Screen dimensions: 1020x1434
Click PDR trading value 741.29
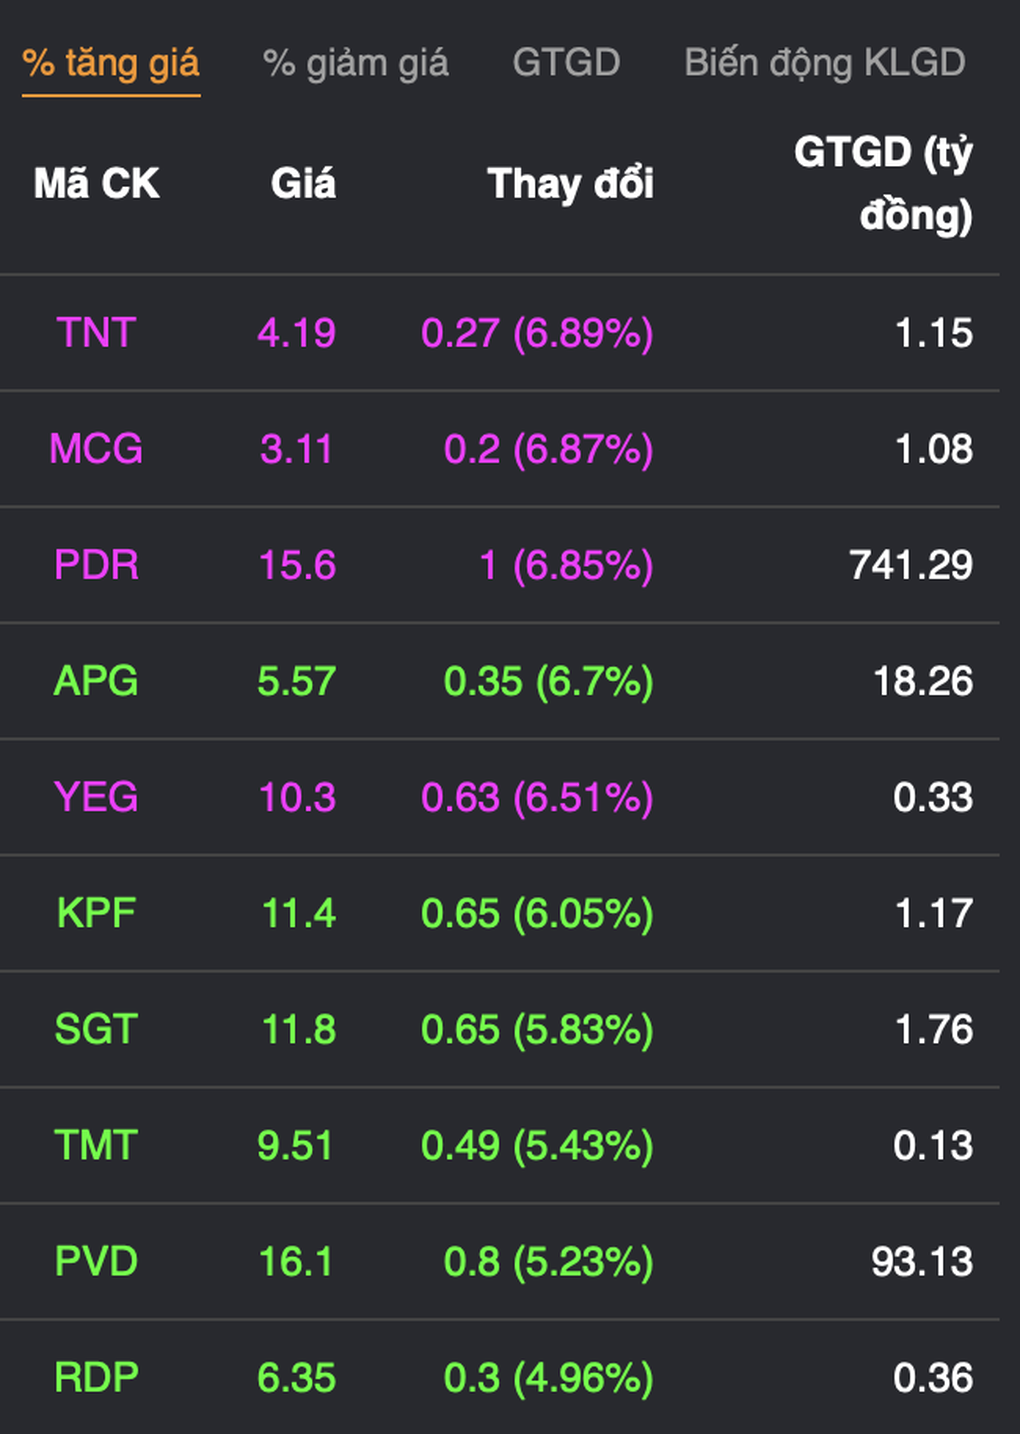(910, 565)
